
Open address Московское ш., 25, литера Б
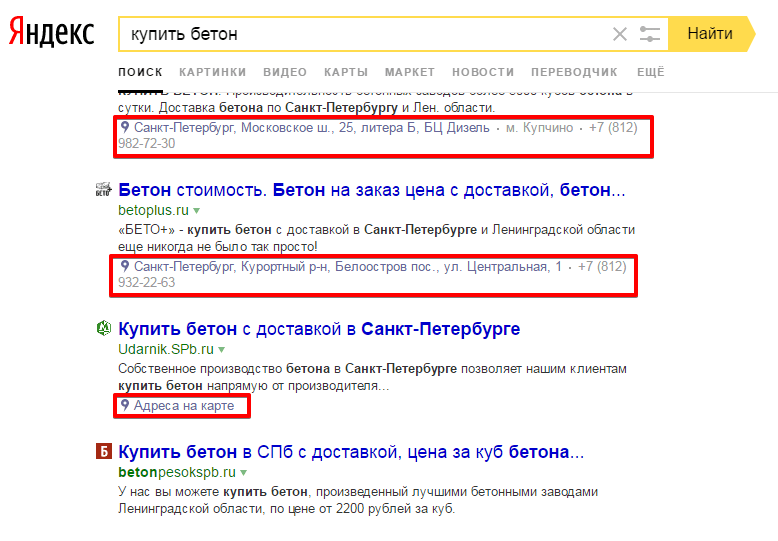(x=312, y=128)
